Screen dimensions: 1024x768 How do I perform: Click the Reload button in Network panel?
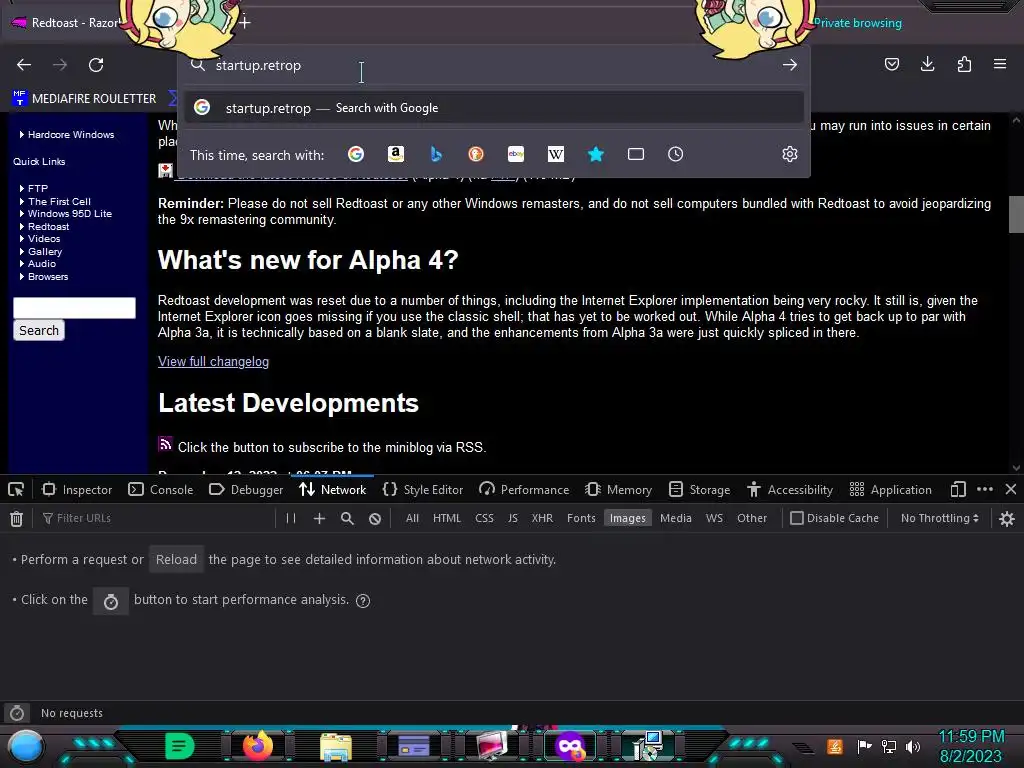pos(176,560)
